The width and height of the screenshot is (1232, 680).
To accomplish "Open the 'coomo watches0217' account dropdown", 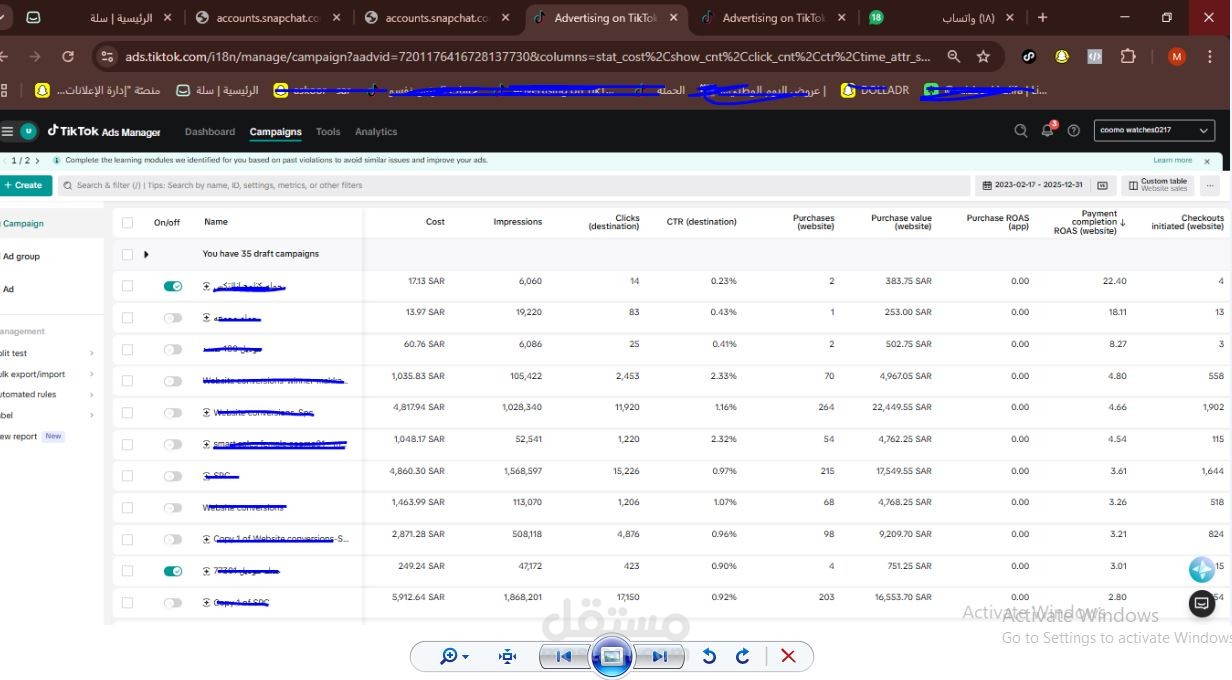I will click(1155, 130).
